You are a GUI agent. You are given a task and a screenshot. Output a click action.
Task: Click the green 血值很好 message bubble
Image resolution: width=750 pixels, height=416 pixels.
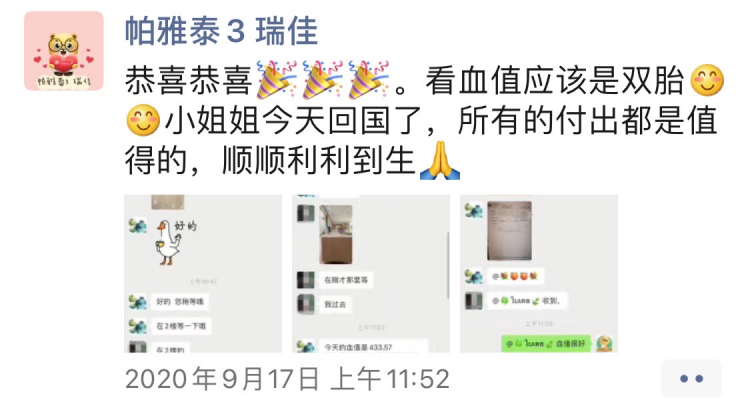coord(546,343)
